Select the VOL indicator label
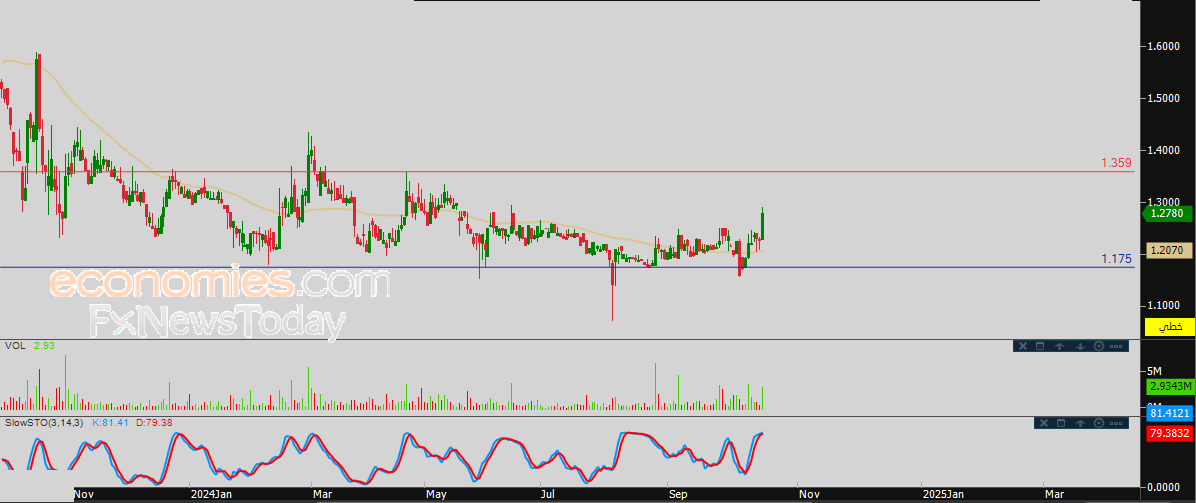The height and width of the screenshot is (503, 1196). [14, 346]
